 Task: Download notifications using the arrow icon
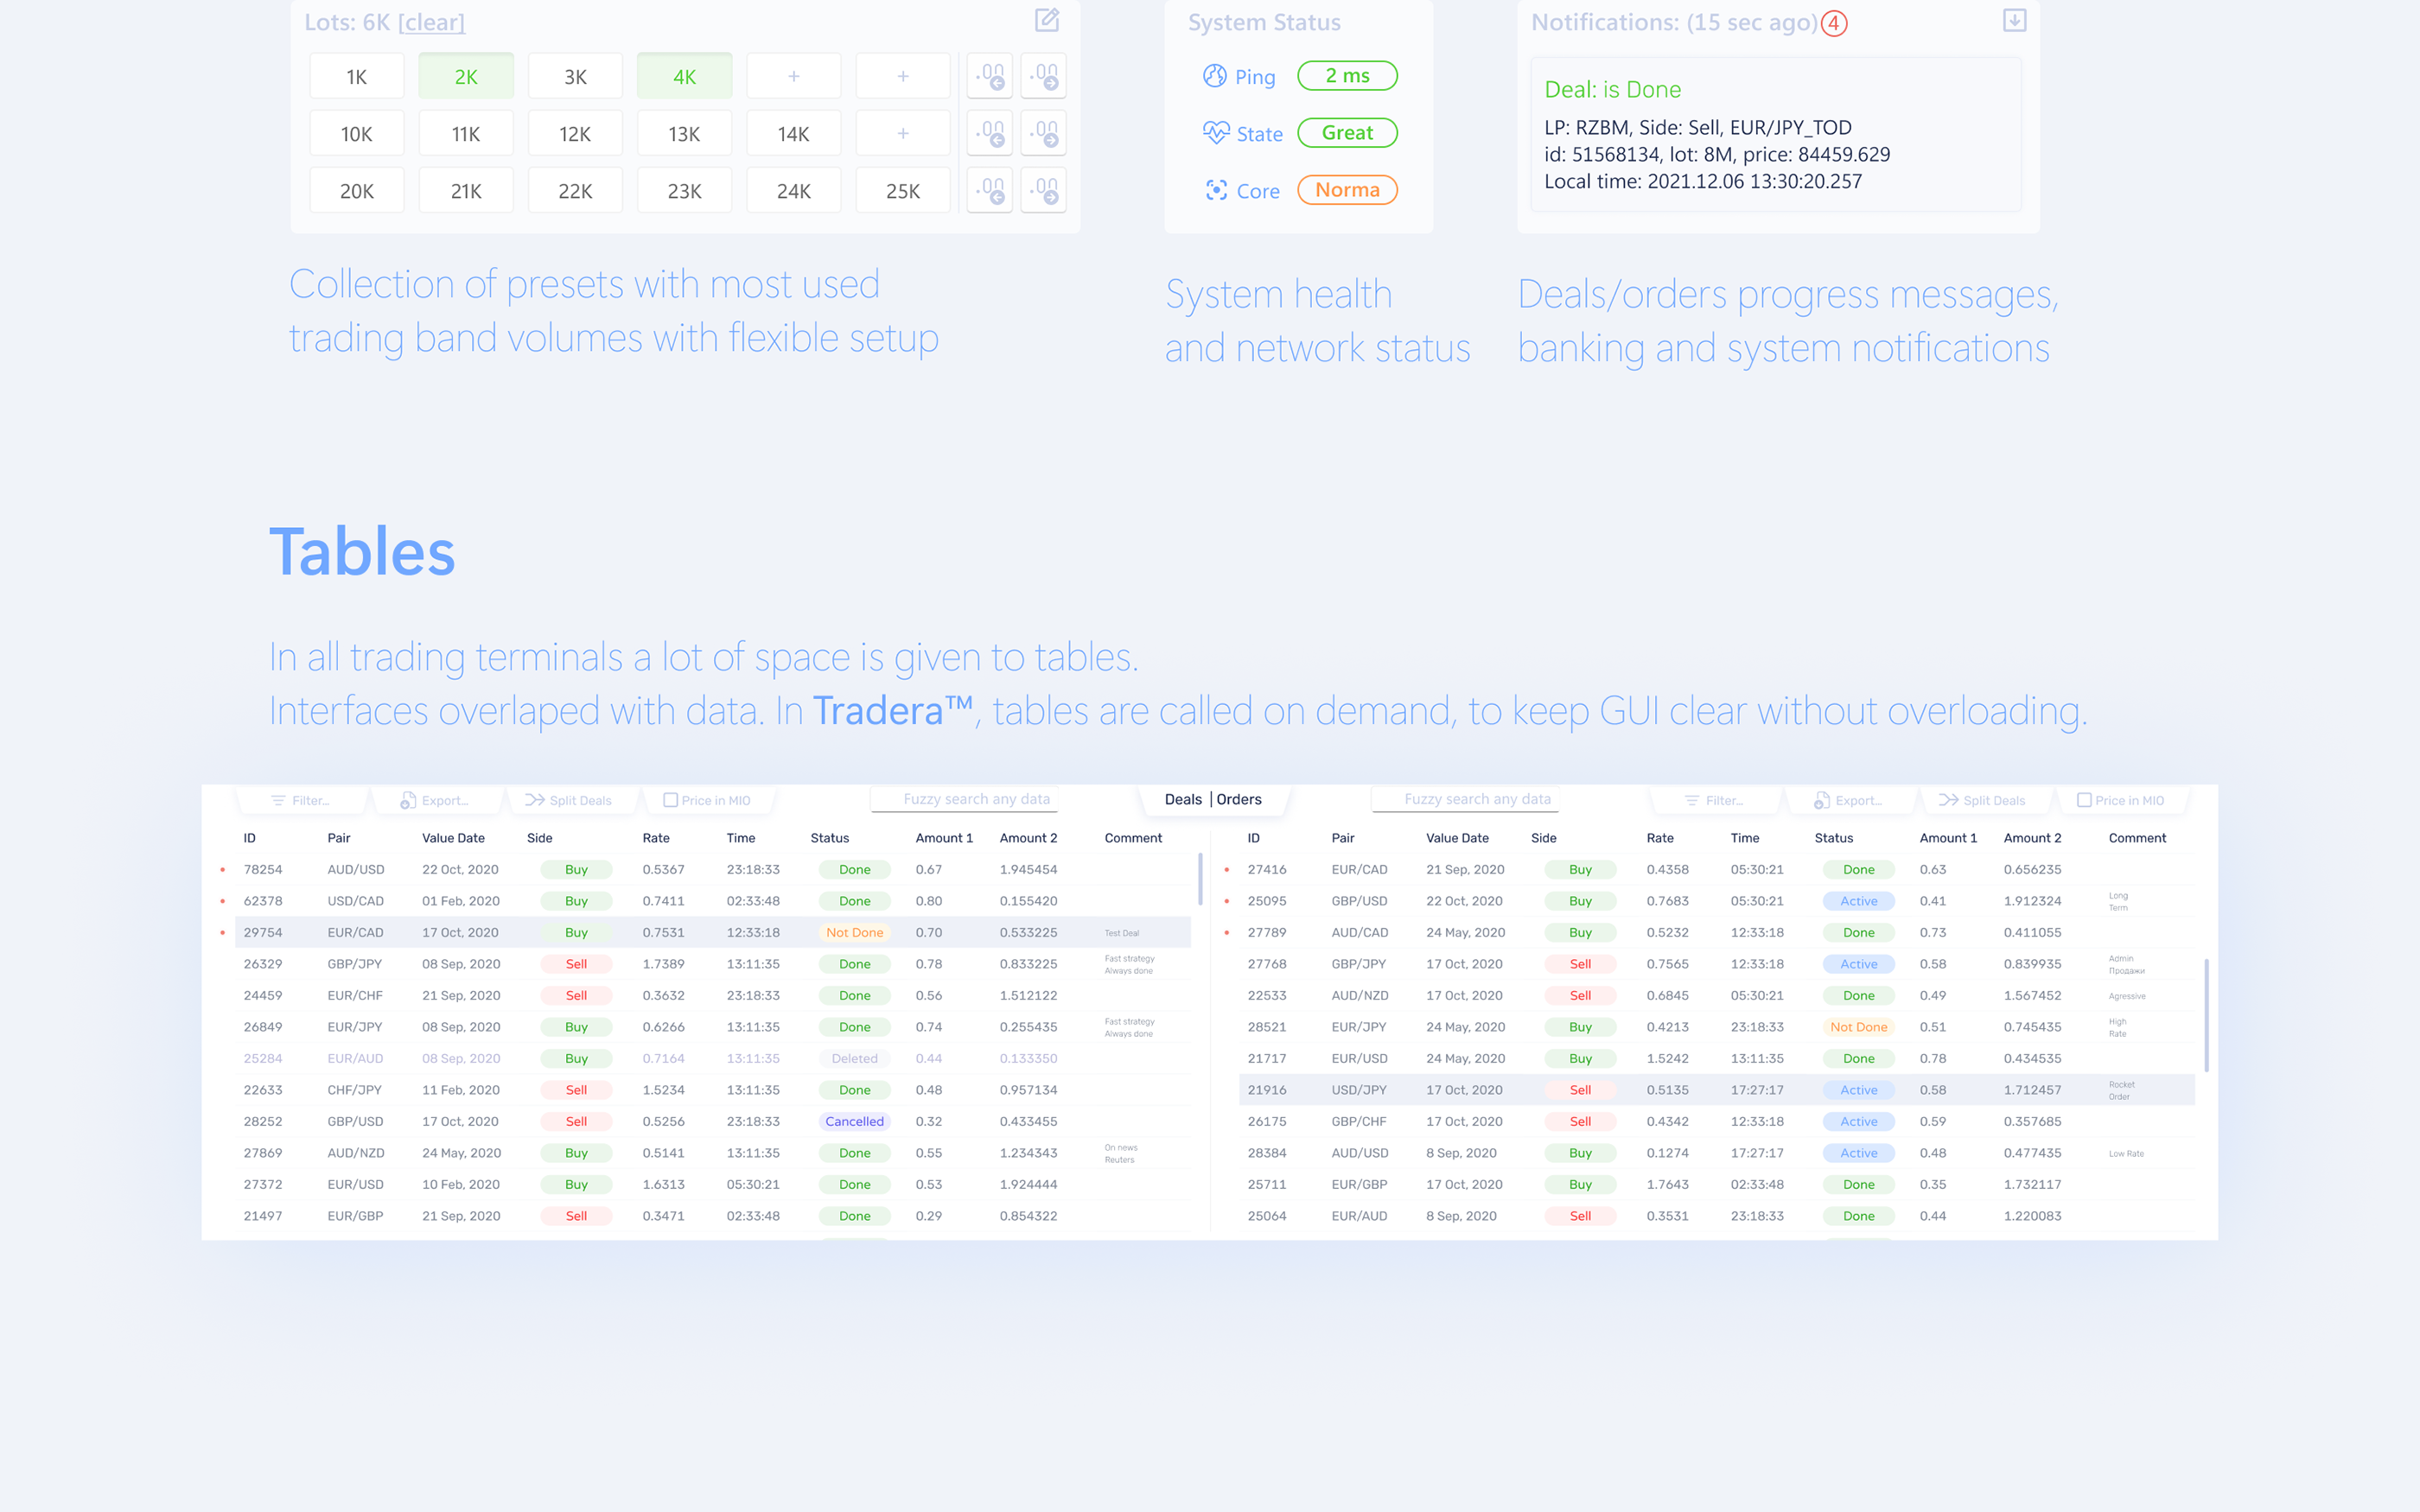(2015, 20)
